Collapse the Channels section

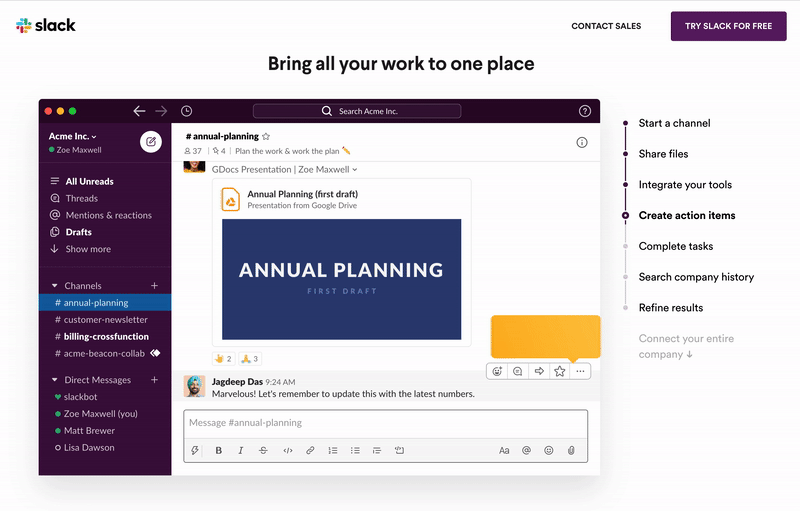[x=55, y=286]
